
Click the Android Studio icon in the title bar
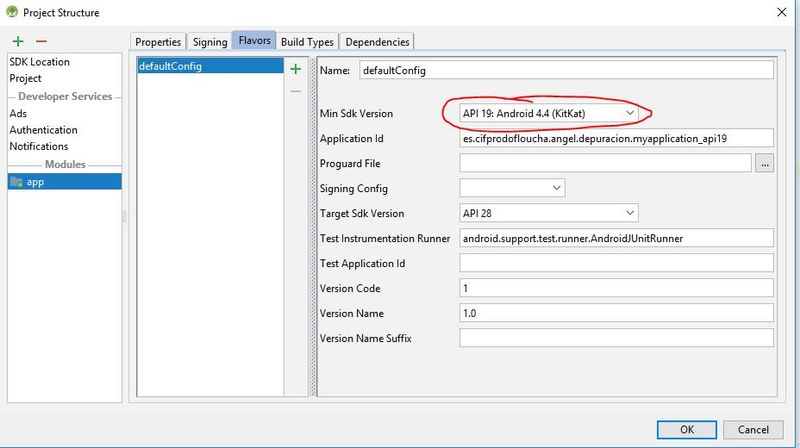click(12, 12)
